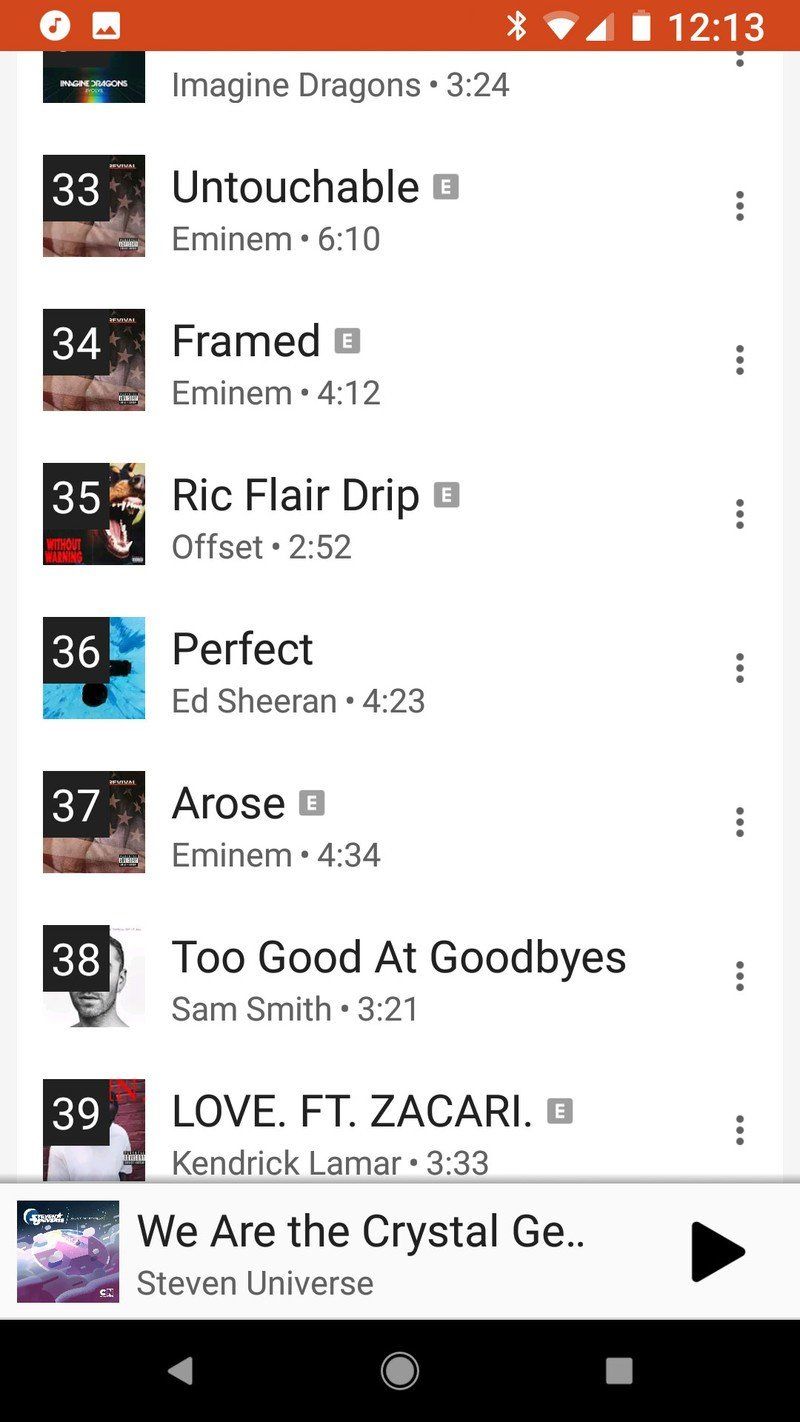Open options menu for Ric Flair Drip
Screen dimensions: 800x1422
(739, 514)
